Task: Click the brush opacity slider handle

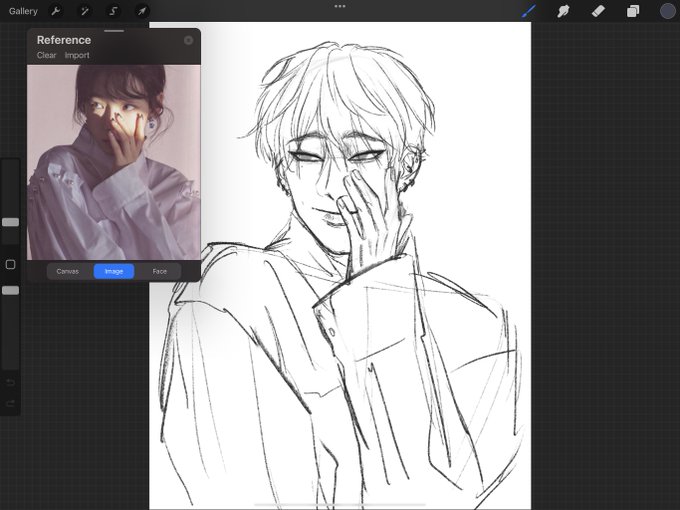Action: tap(10, 290)
